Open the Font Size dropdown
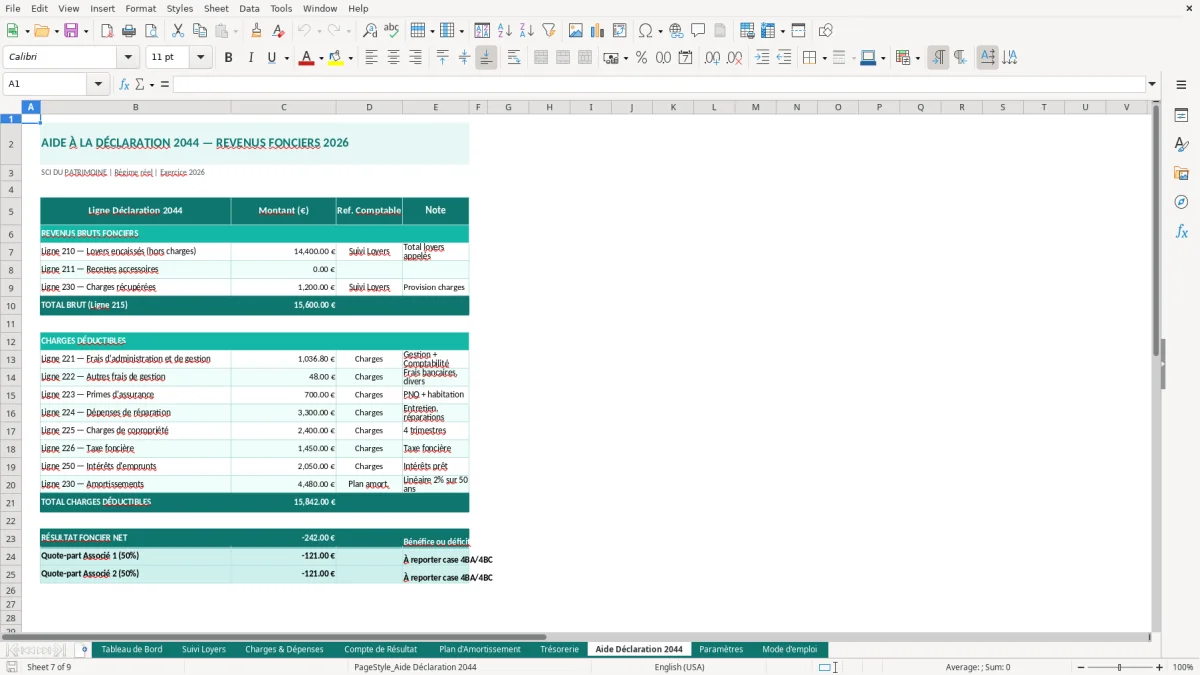The image size is (1200, 675). (x=201, y=58)
